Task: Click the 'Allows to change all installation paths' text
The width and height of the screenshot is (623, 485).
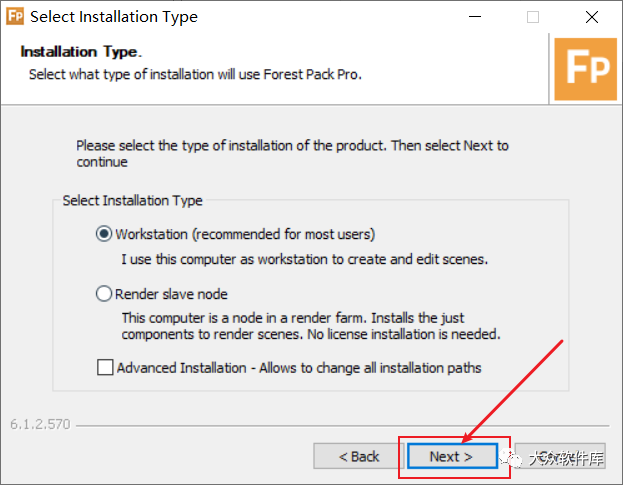Action: [x=370, y=368]
